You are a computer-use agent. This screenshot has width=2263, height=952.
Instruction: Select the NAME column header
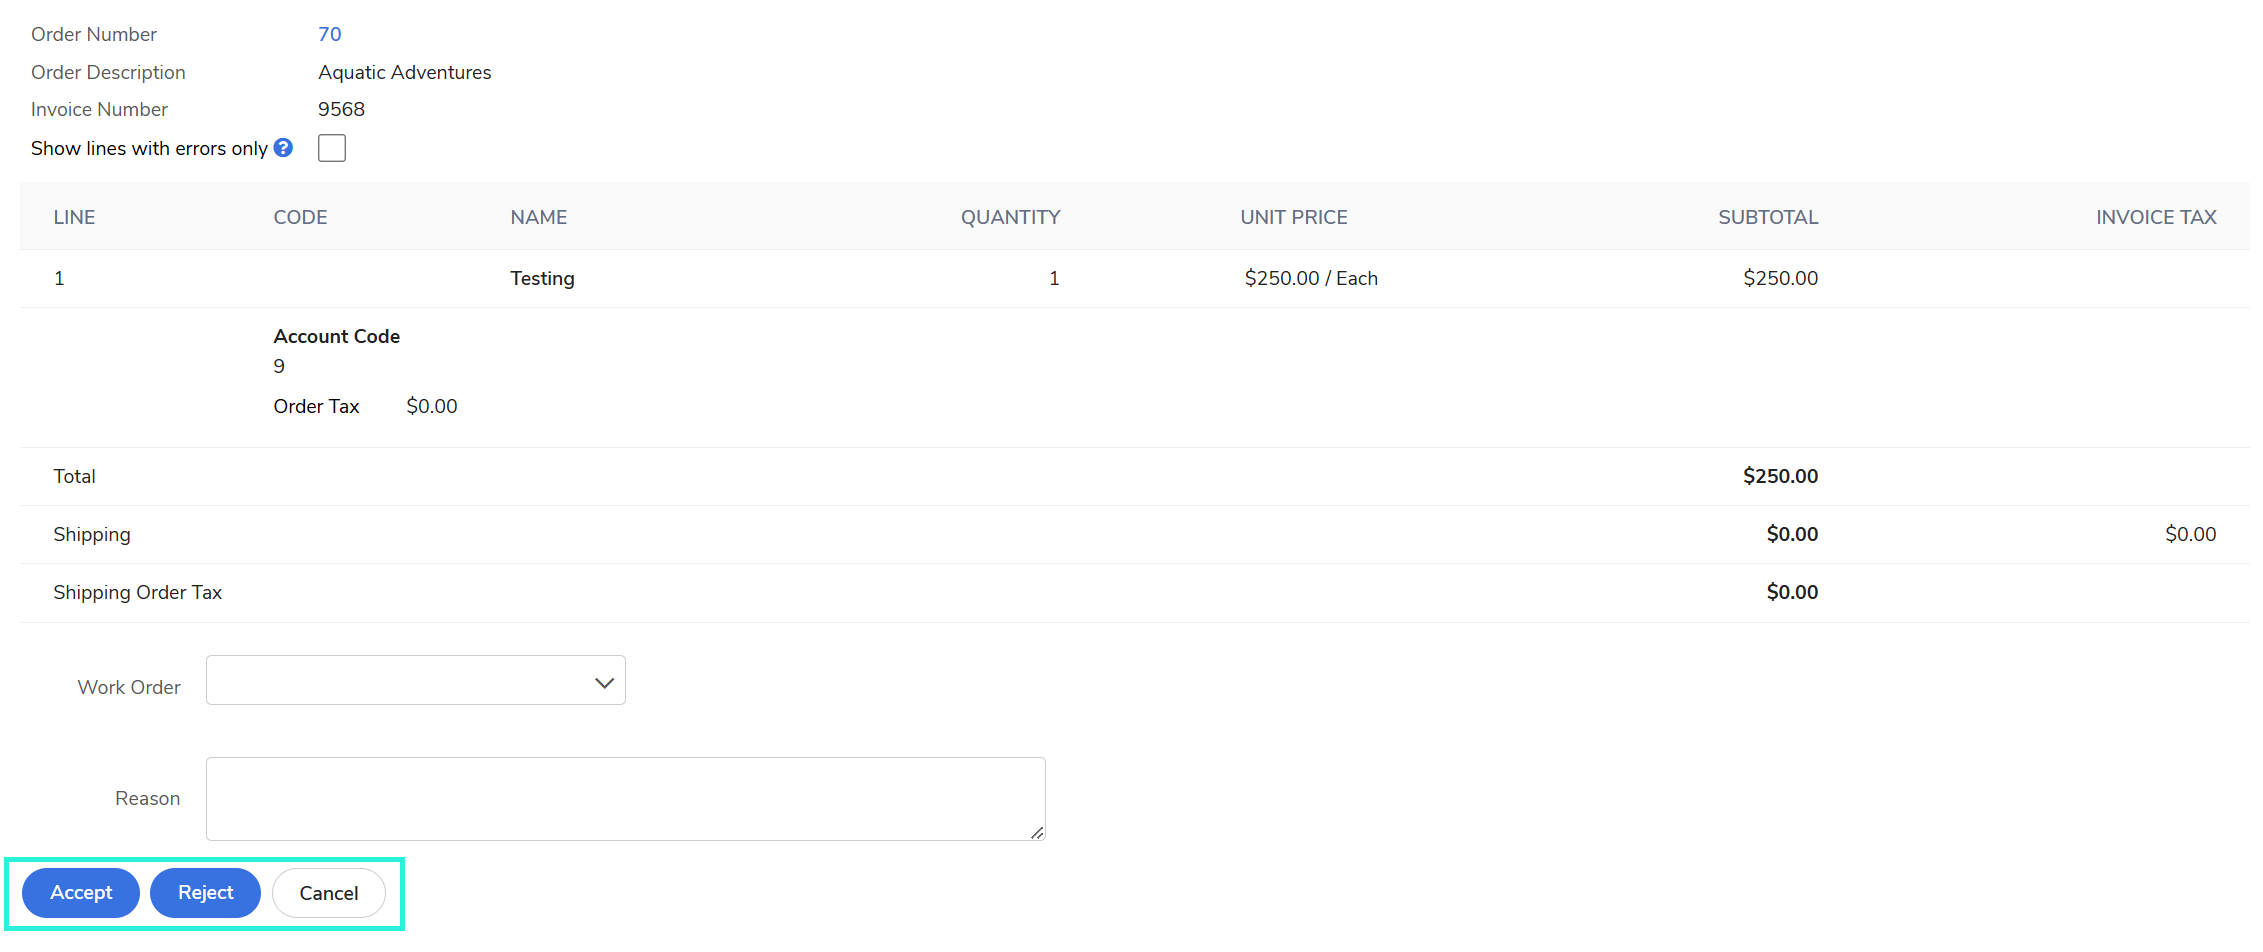tap(538, 217)
